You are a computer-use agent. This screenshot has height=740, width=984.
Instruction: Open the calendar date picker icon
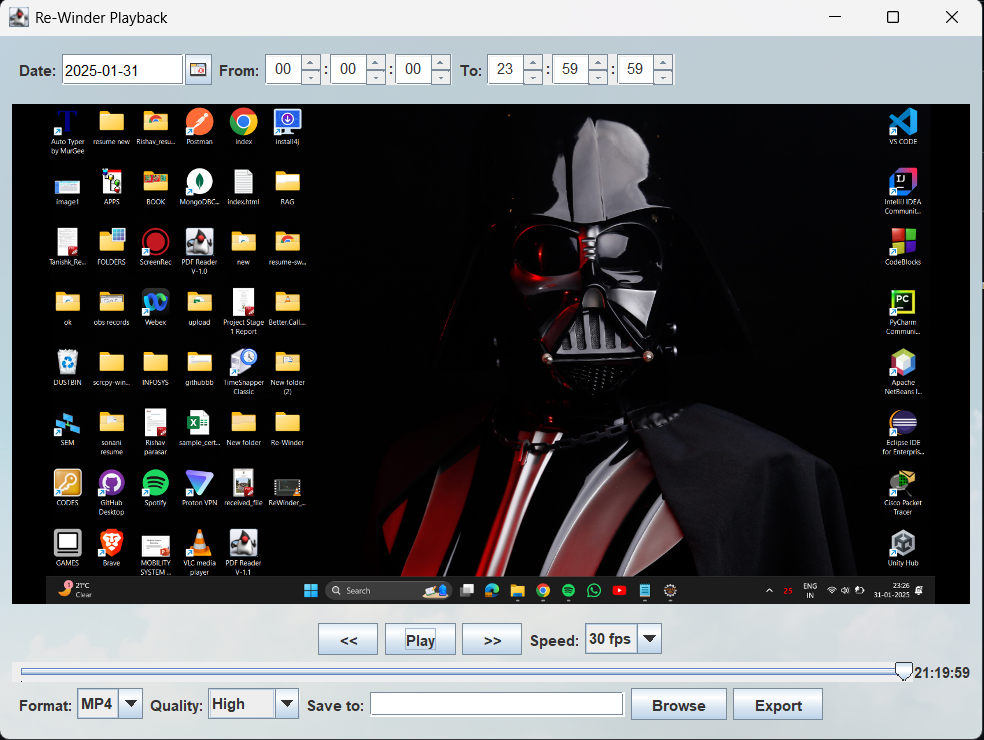tap(198, 70)
